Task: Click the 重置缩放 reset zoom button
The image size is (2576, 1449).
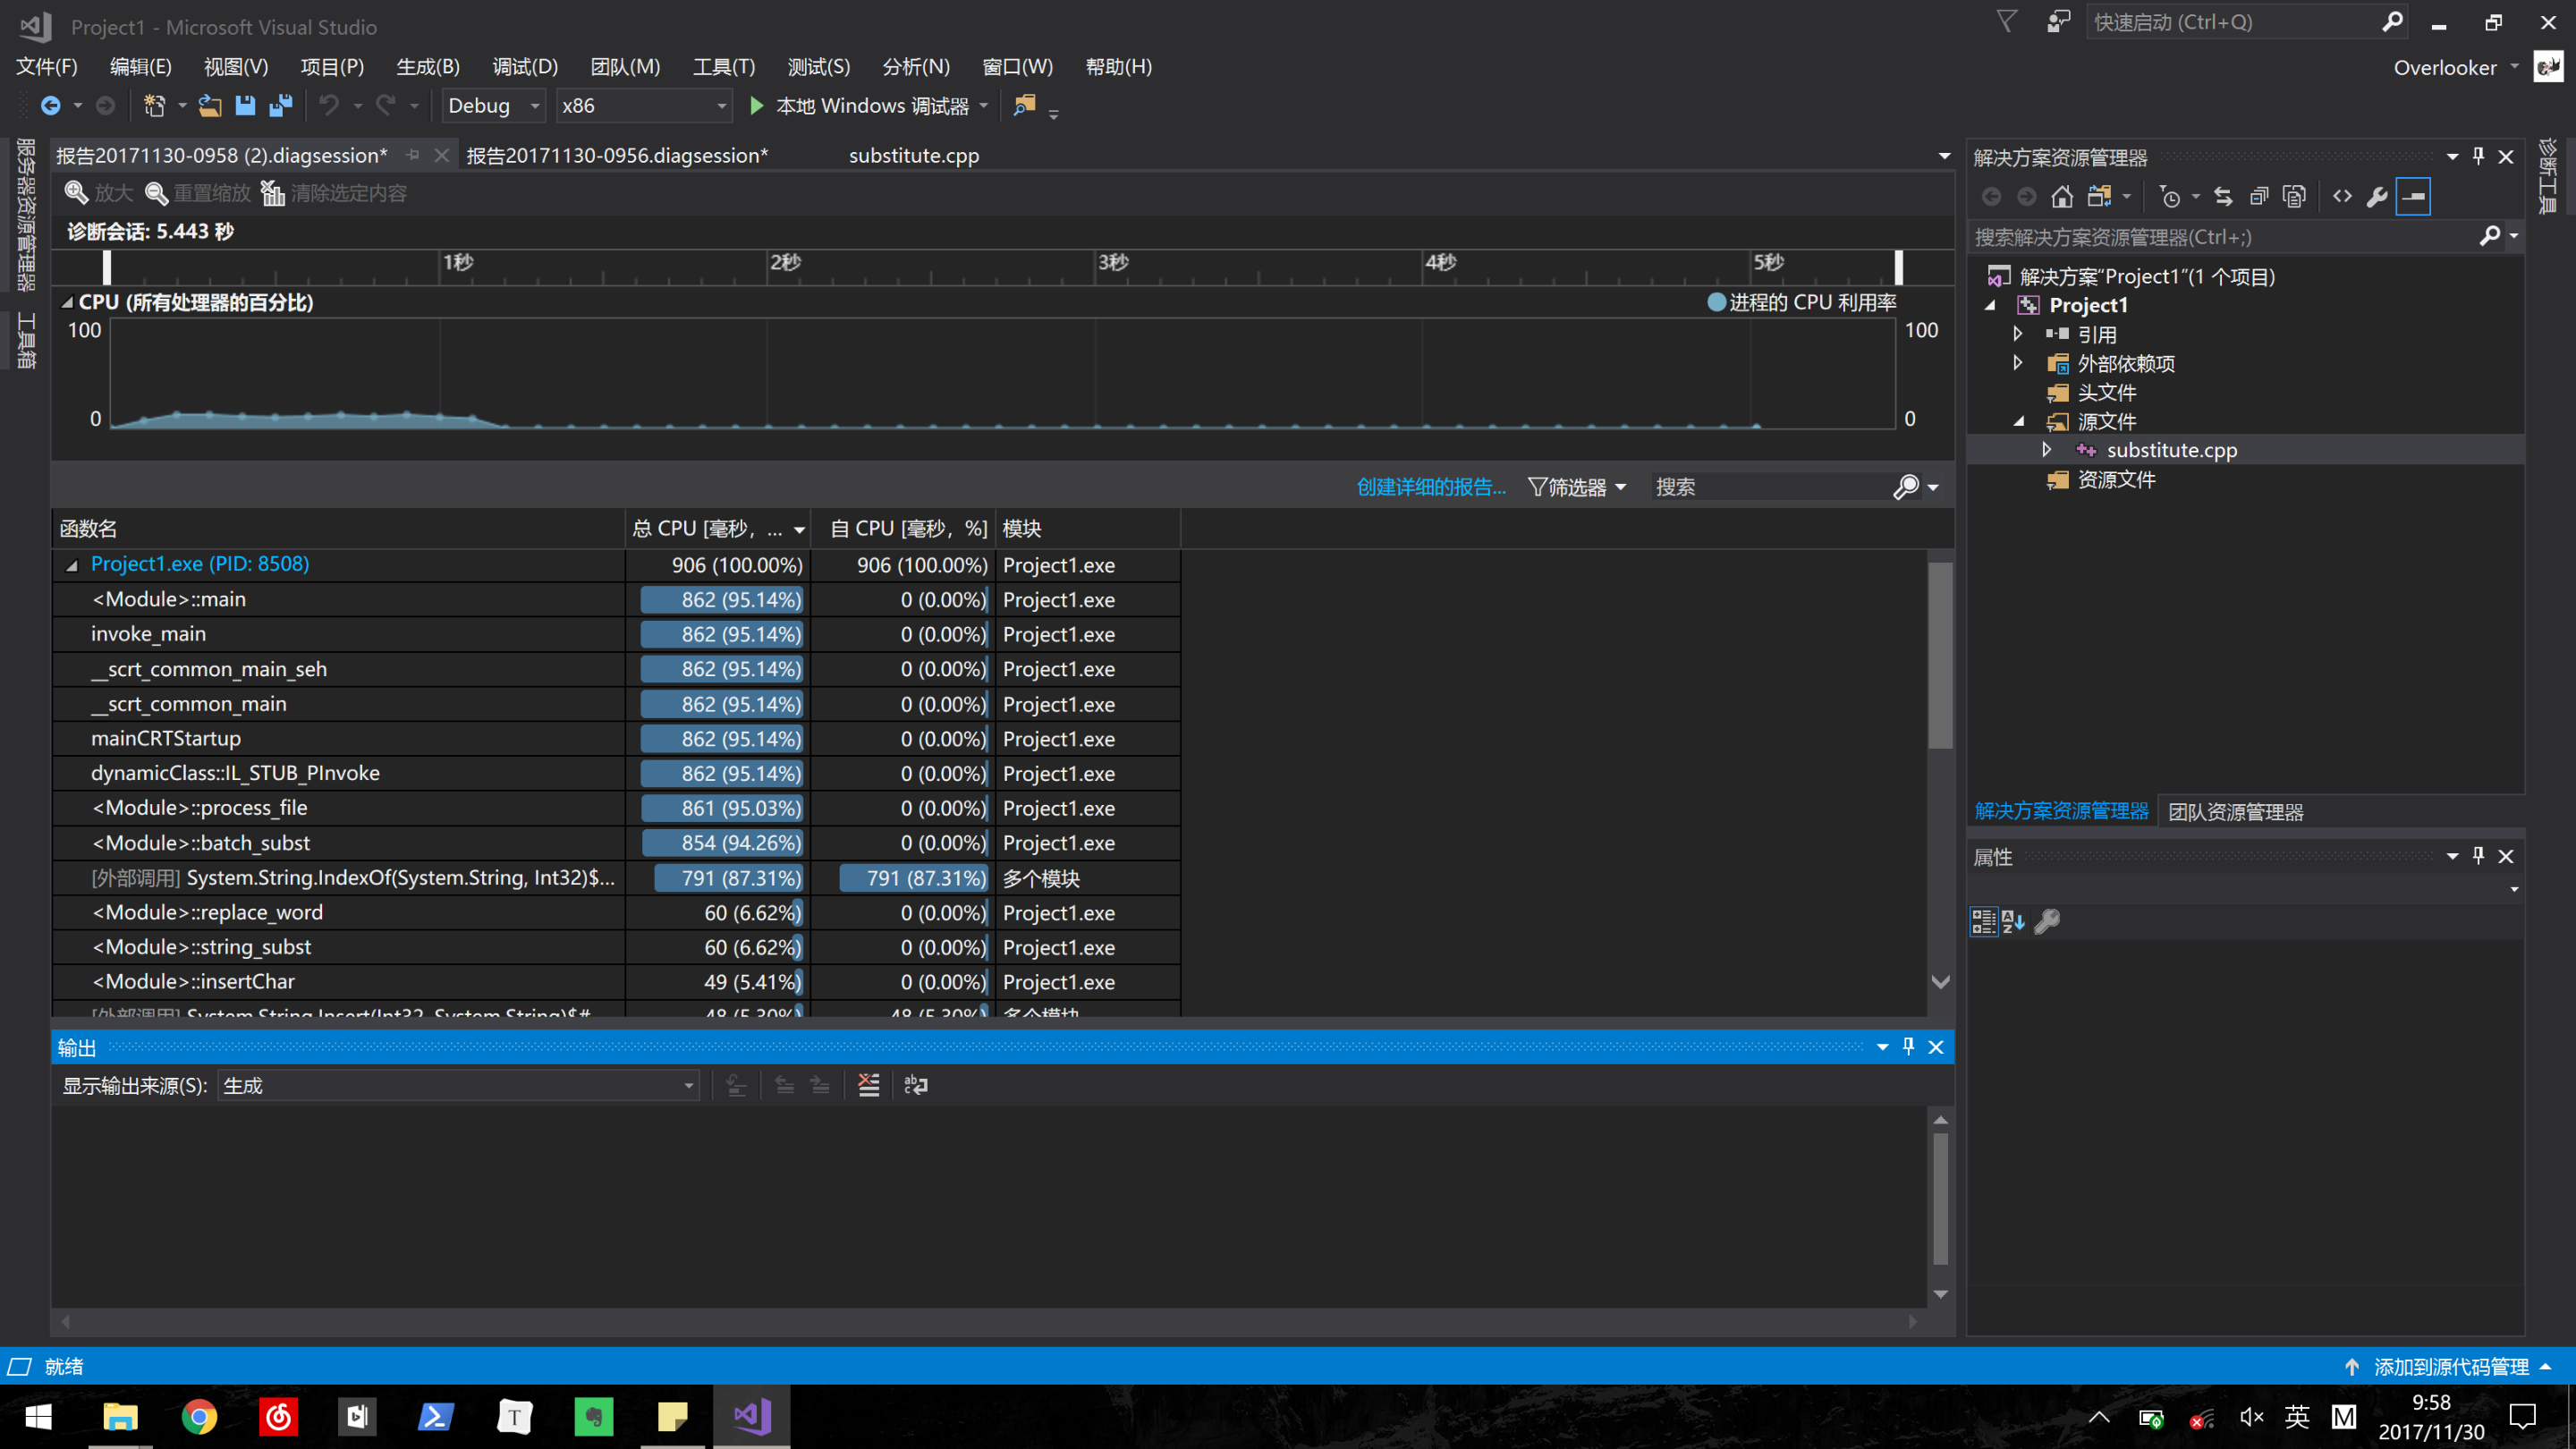Action: [x=198, y=193]
